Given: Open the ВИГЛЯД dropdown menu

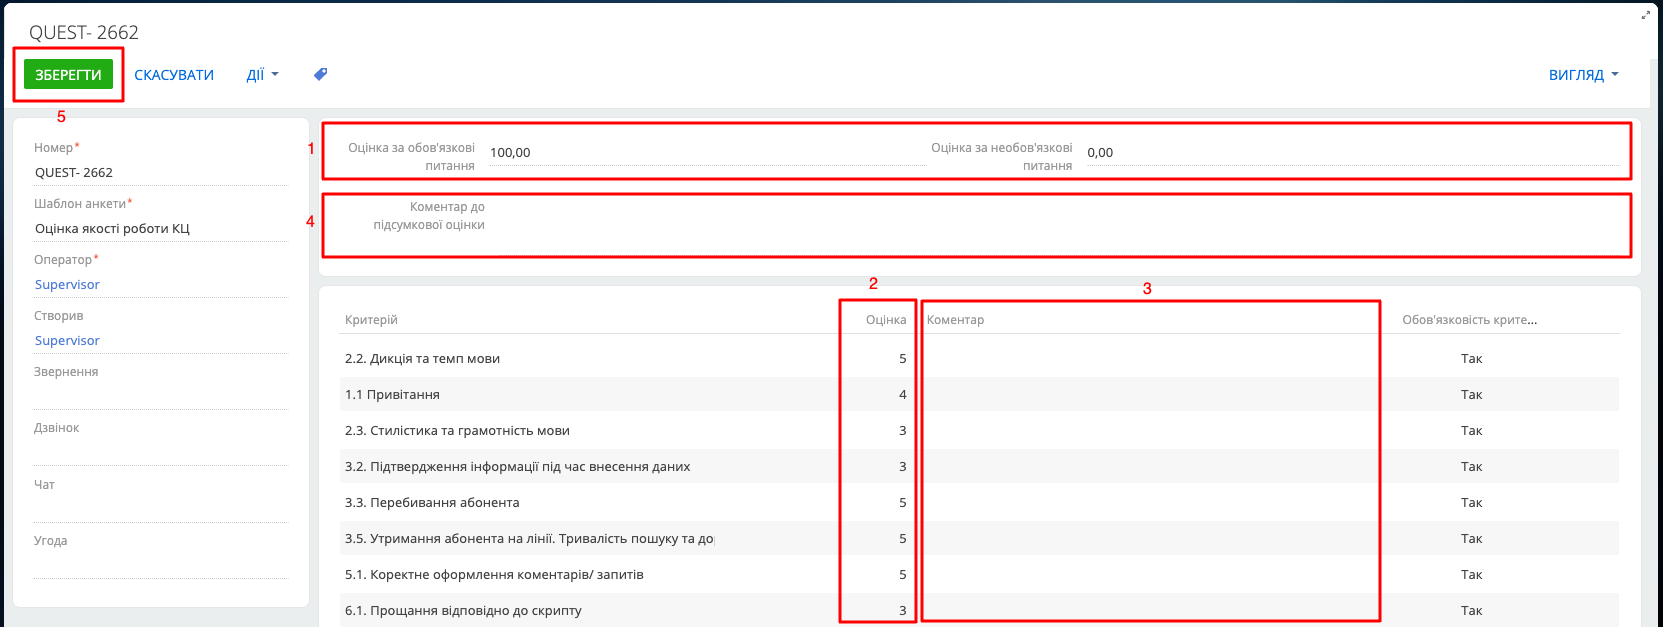Looking at the screenshot, I should coord(1583,75).
